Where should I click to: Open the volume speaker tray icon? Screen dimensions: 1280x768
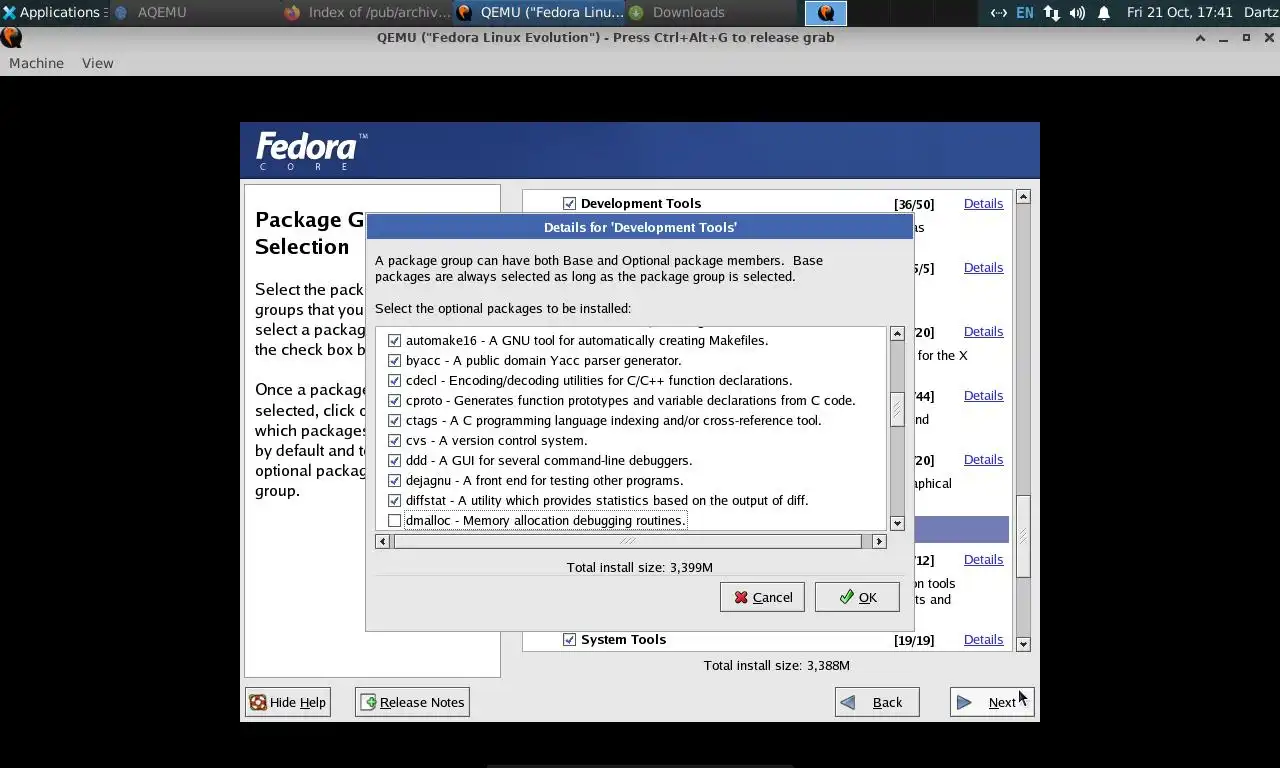point(1077,13)
